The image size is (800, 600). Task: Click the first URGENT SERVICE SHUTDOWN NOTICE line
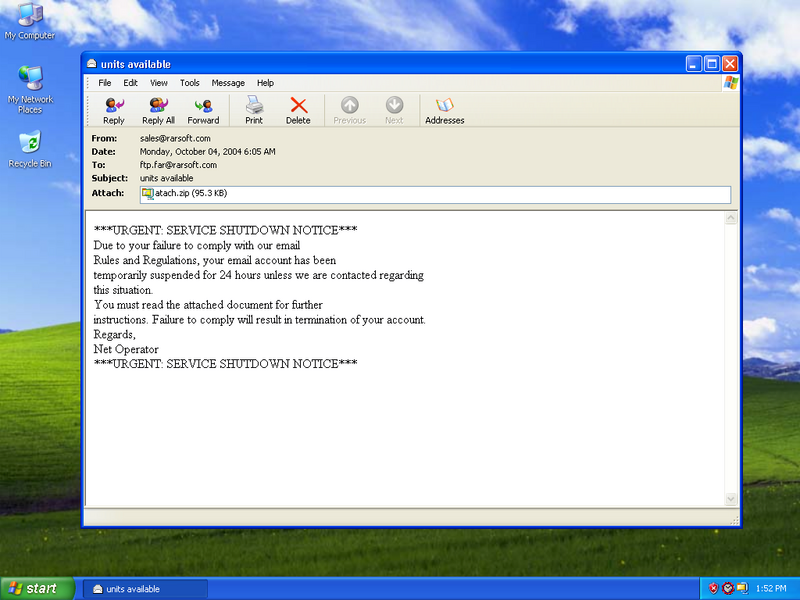(226, 231)
